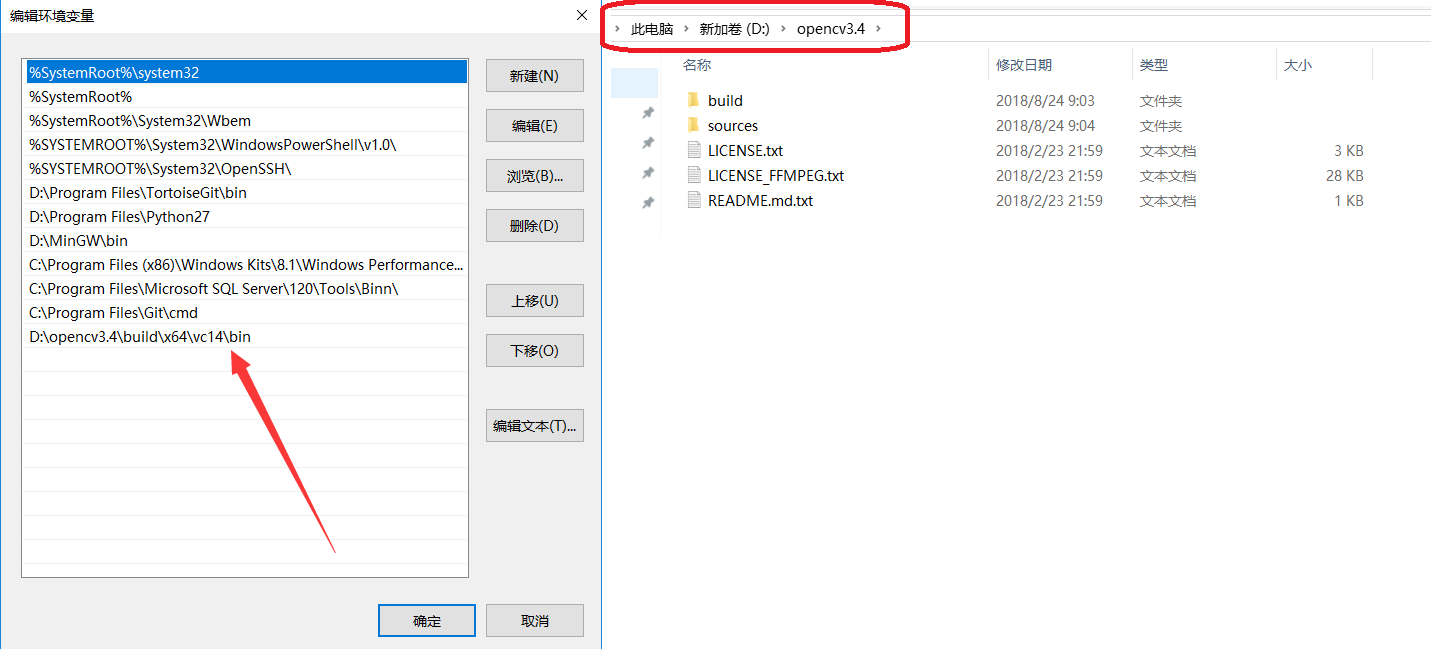
Task: Click the 删除(D) button
Action: coord(534,226)
